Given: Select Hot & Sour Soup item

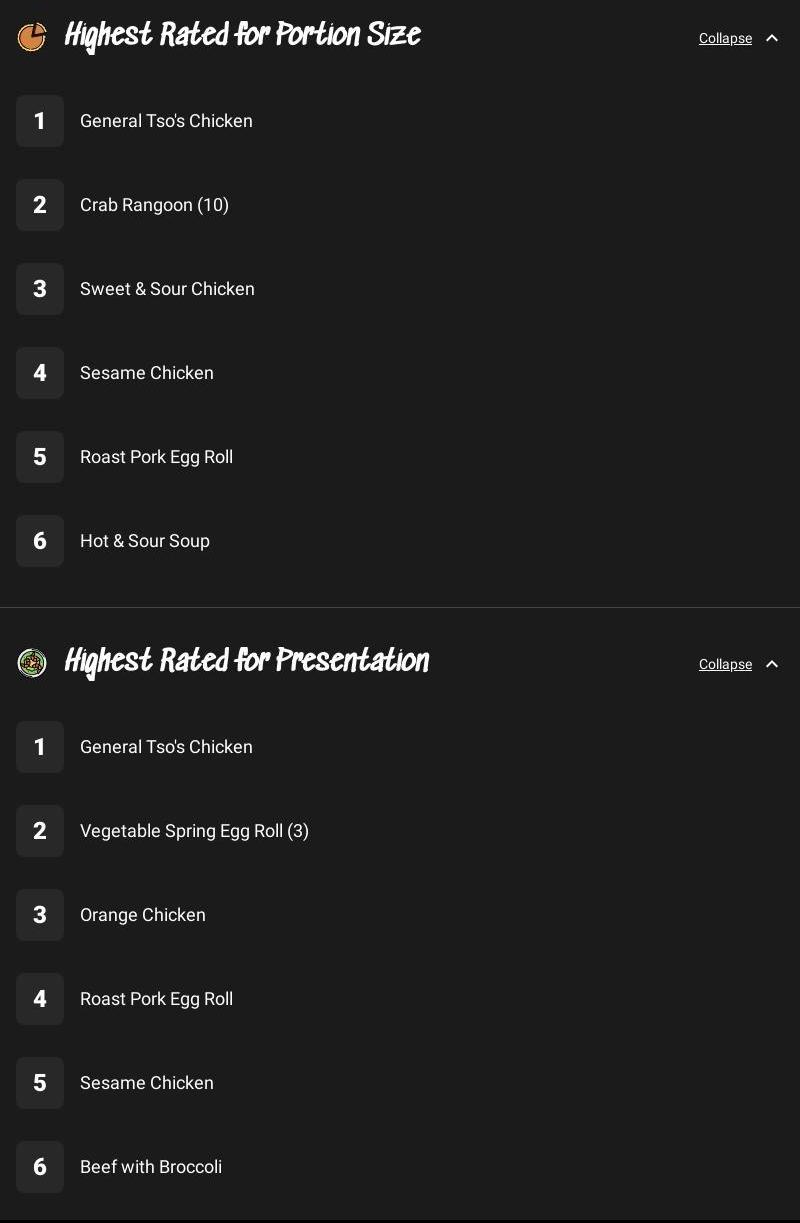Looking at the screenshot, I should (x=145, y=541).
